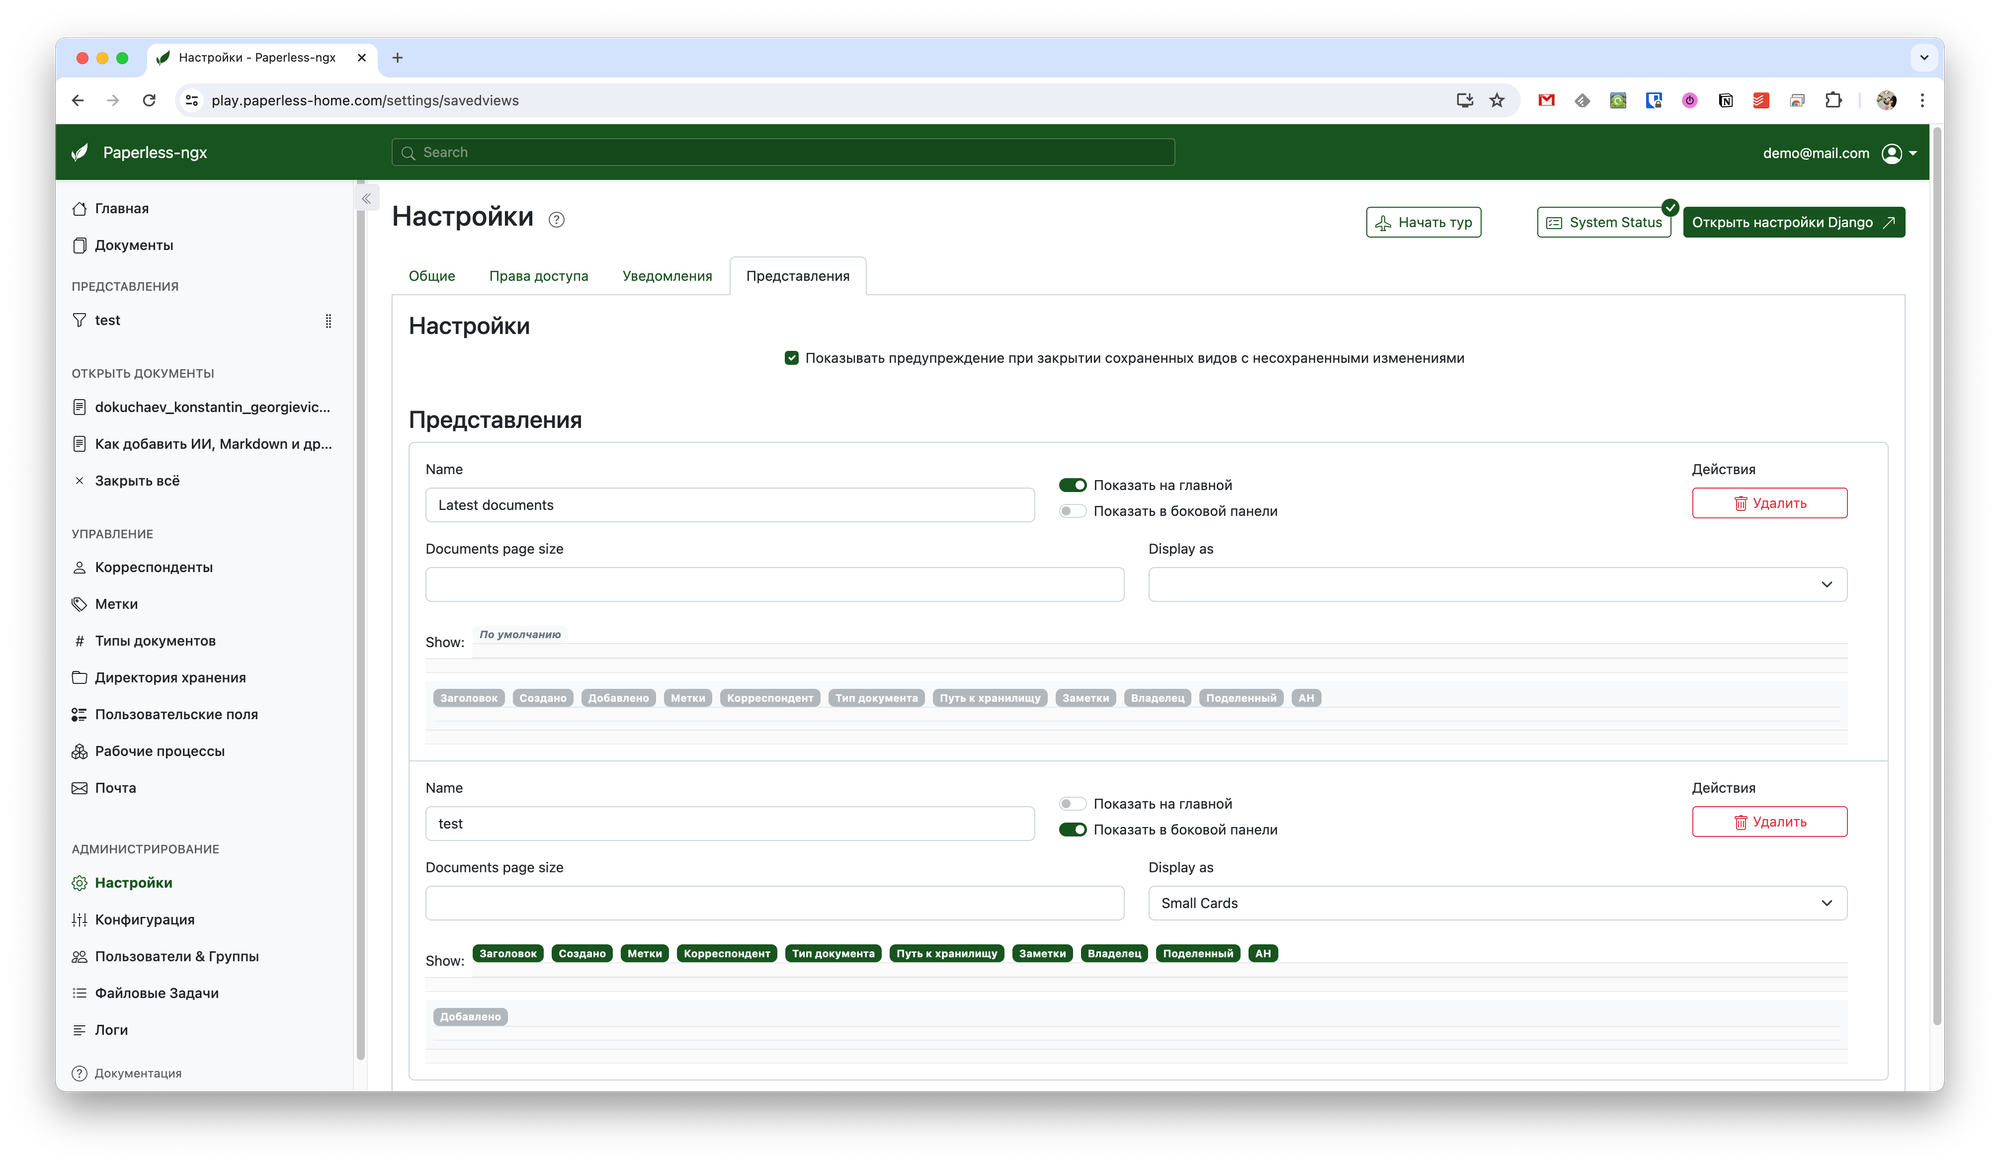This screenshot has height=1165, width=2000.
Task: Collapse the sidebar using double-chevron icon
Action: [x=366, y=199]
